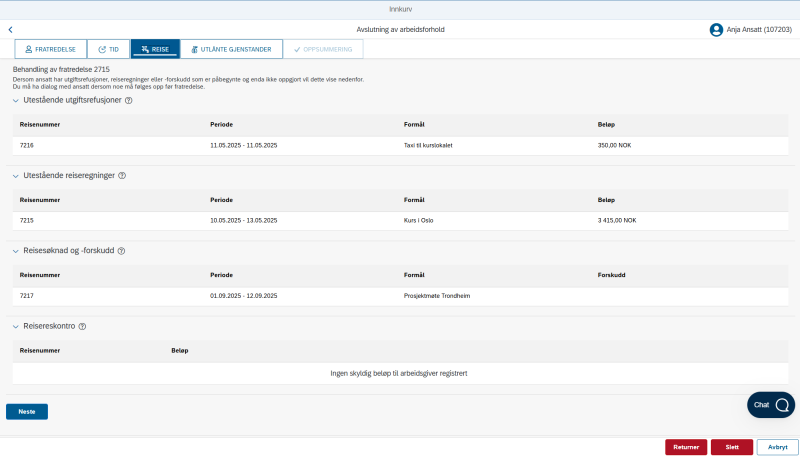Collapse the Utestående utgiftsrefusjoner section
This screenshot has height=456, width=800.
pos(15,101)
